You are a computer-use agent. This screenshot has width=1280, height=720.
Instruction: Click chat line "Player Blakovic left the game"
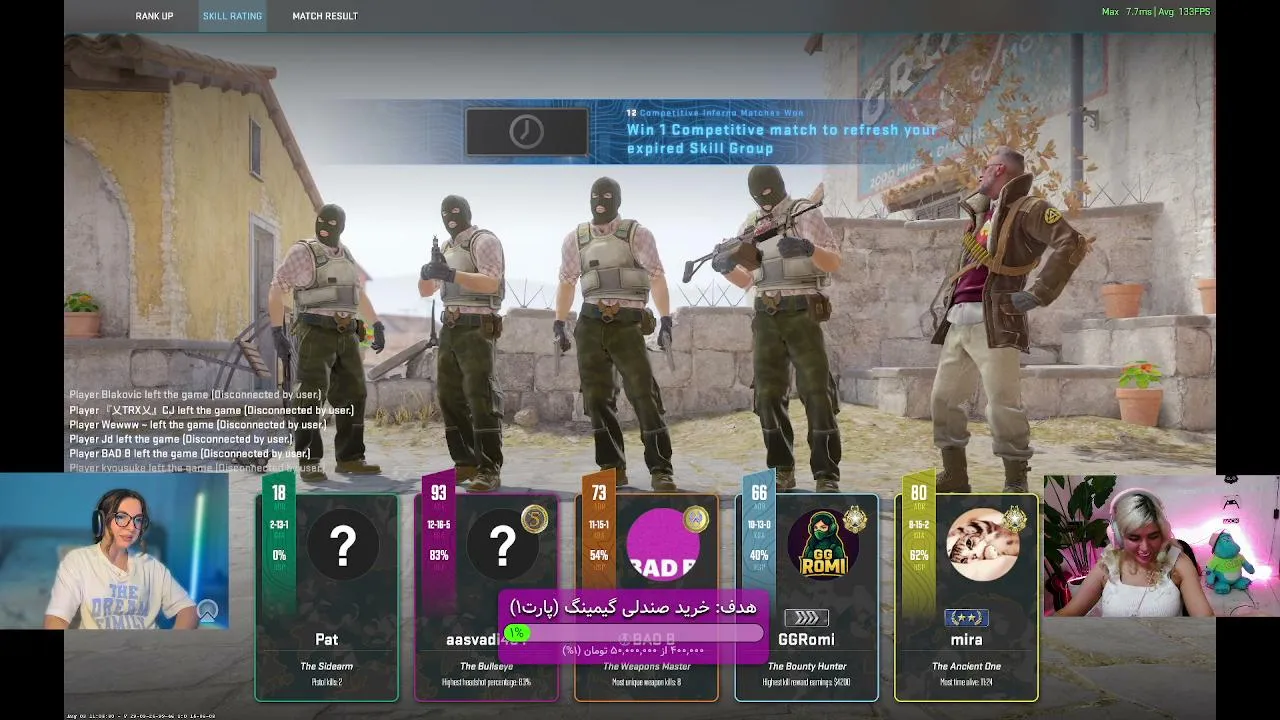195,395
